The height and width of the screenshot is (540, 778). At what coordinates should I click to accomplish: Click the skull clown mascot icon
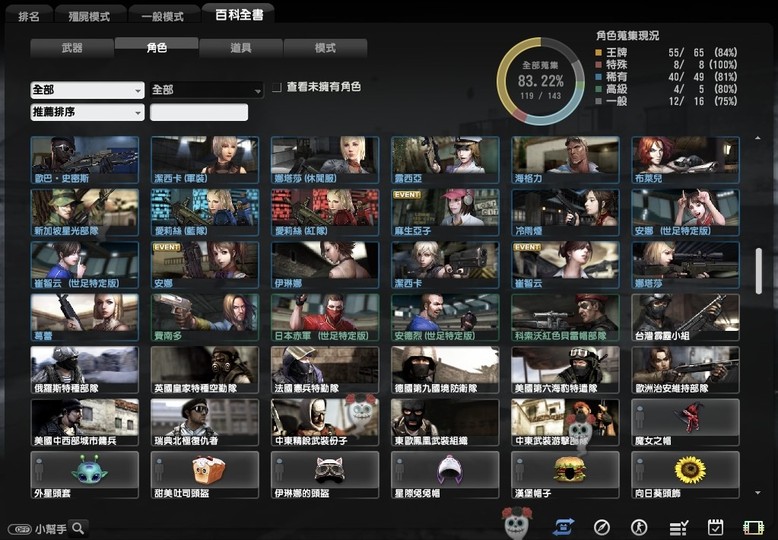517,522
